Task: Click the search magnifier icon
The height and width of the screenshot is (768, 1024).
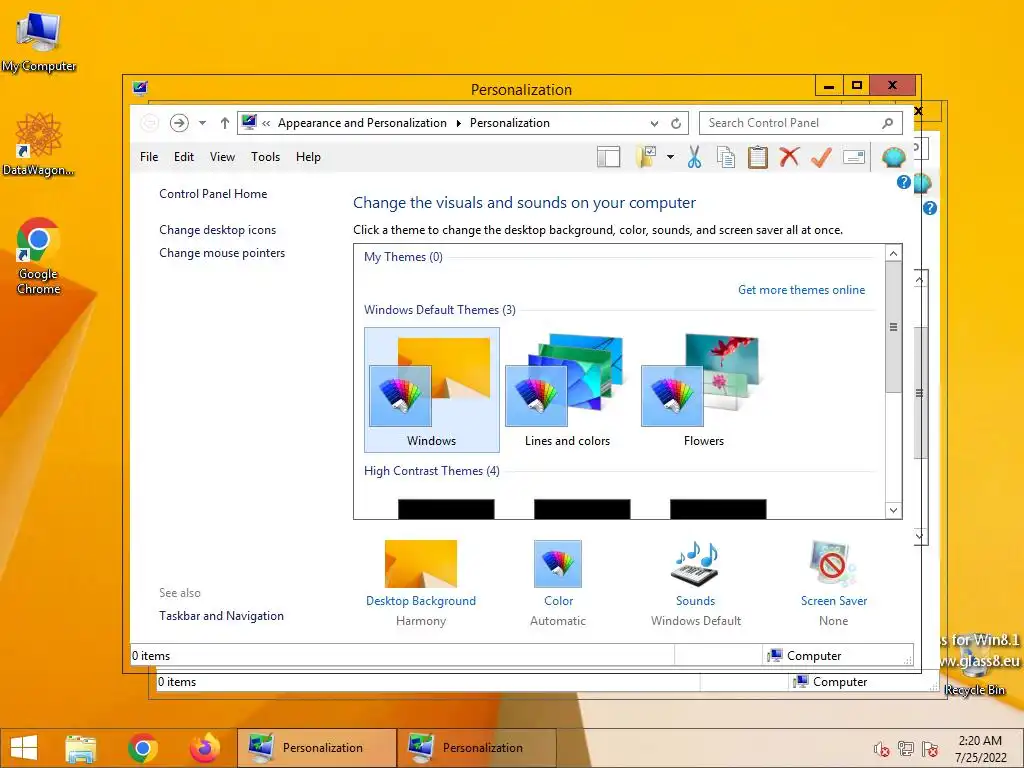Action: point(888,123)
